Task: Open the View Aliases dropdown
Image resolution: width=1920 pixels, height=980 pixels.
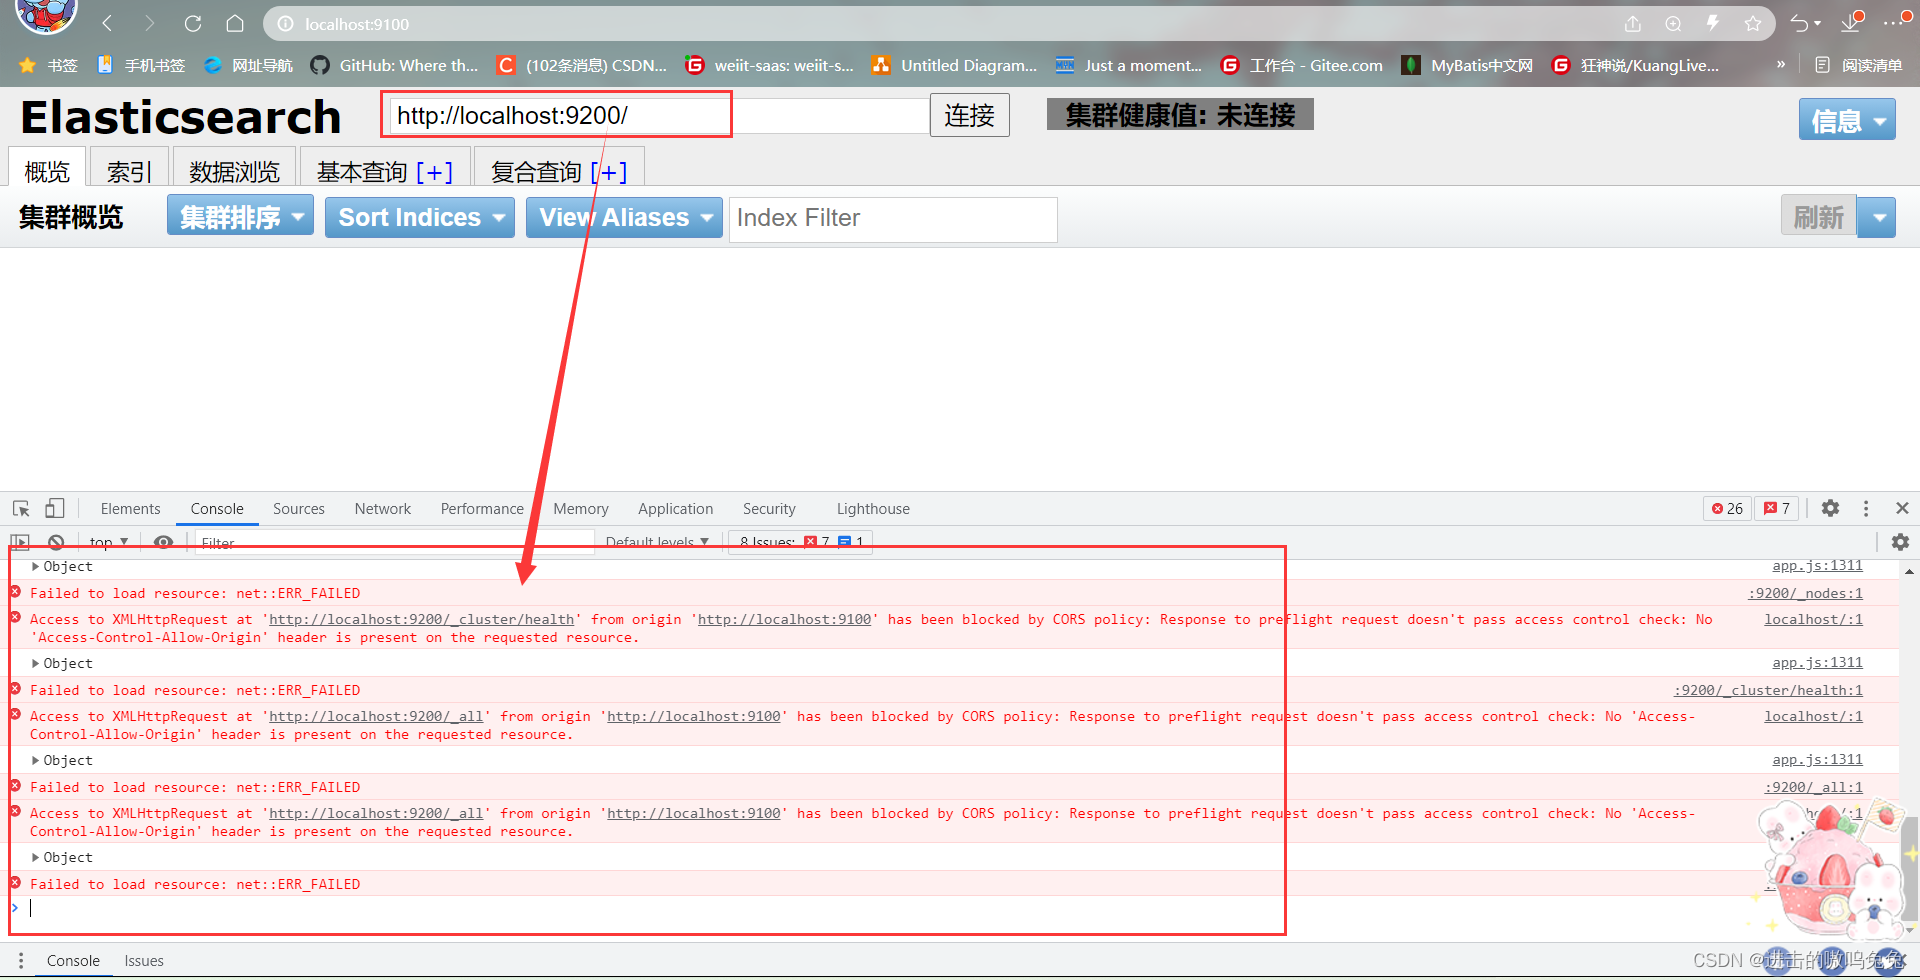Action: 626,217
